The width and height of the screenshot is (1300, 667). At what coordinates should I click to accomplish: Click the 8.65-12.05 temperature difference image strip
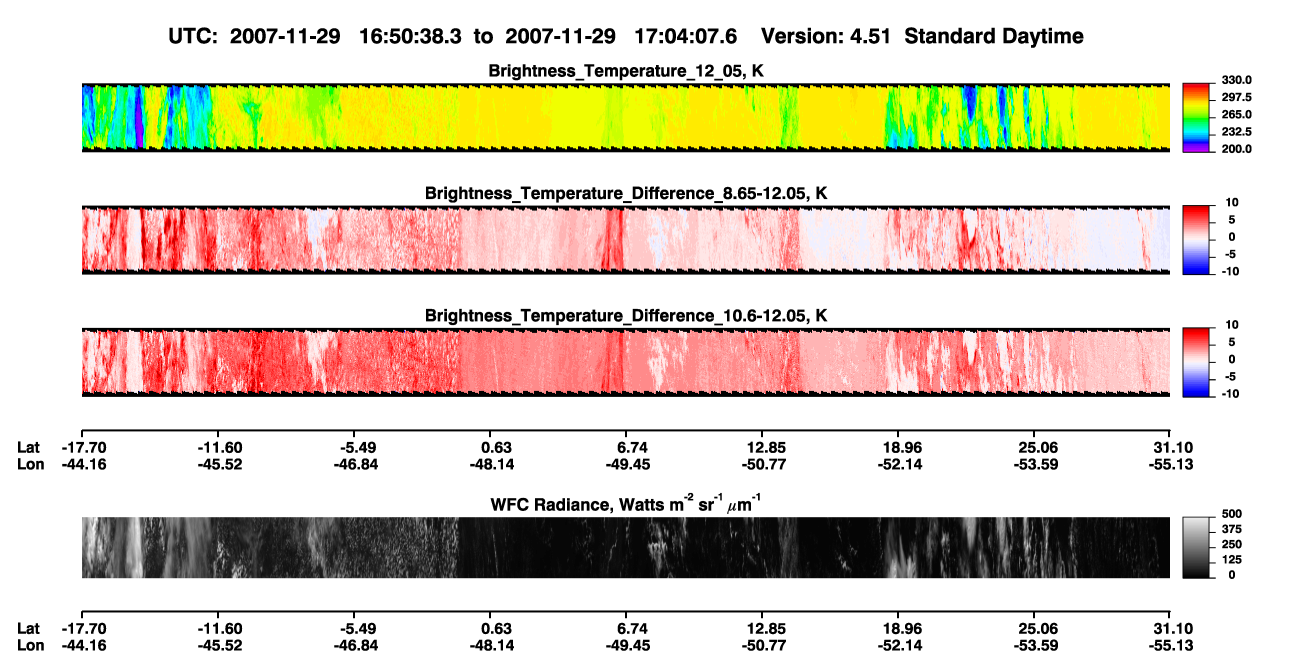click(x=625, y=240)
